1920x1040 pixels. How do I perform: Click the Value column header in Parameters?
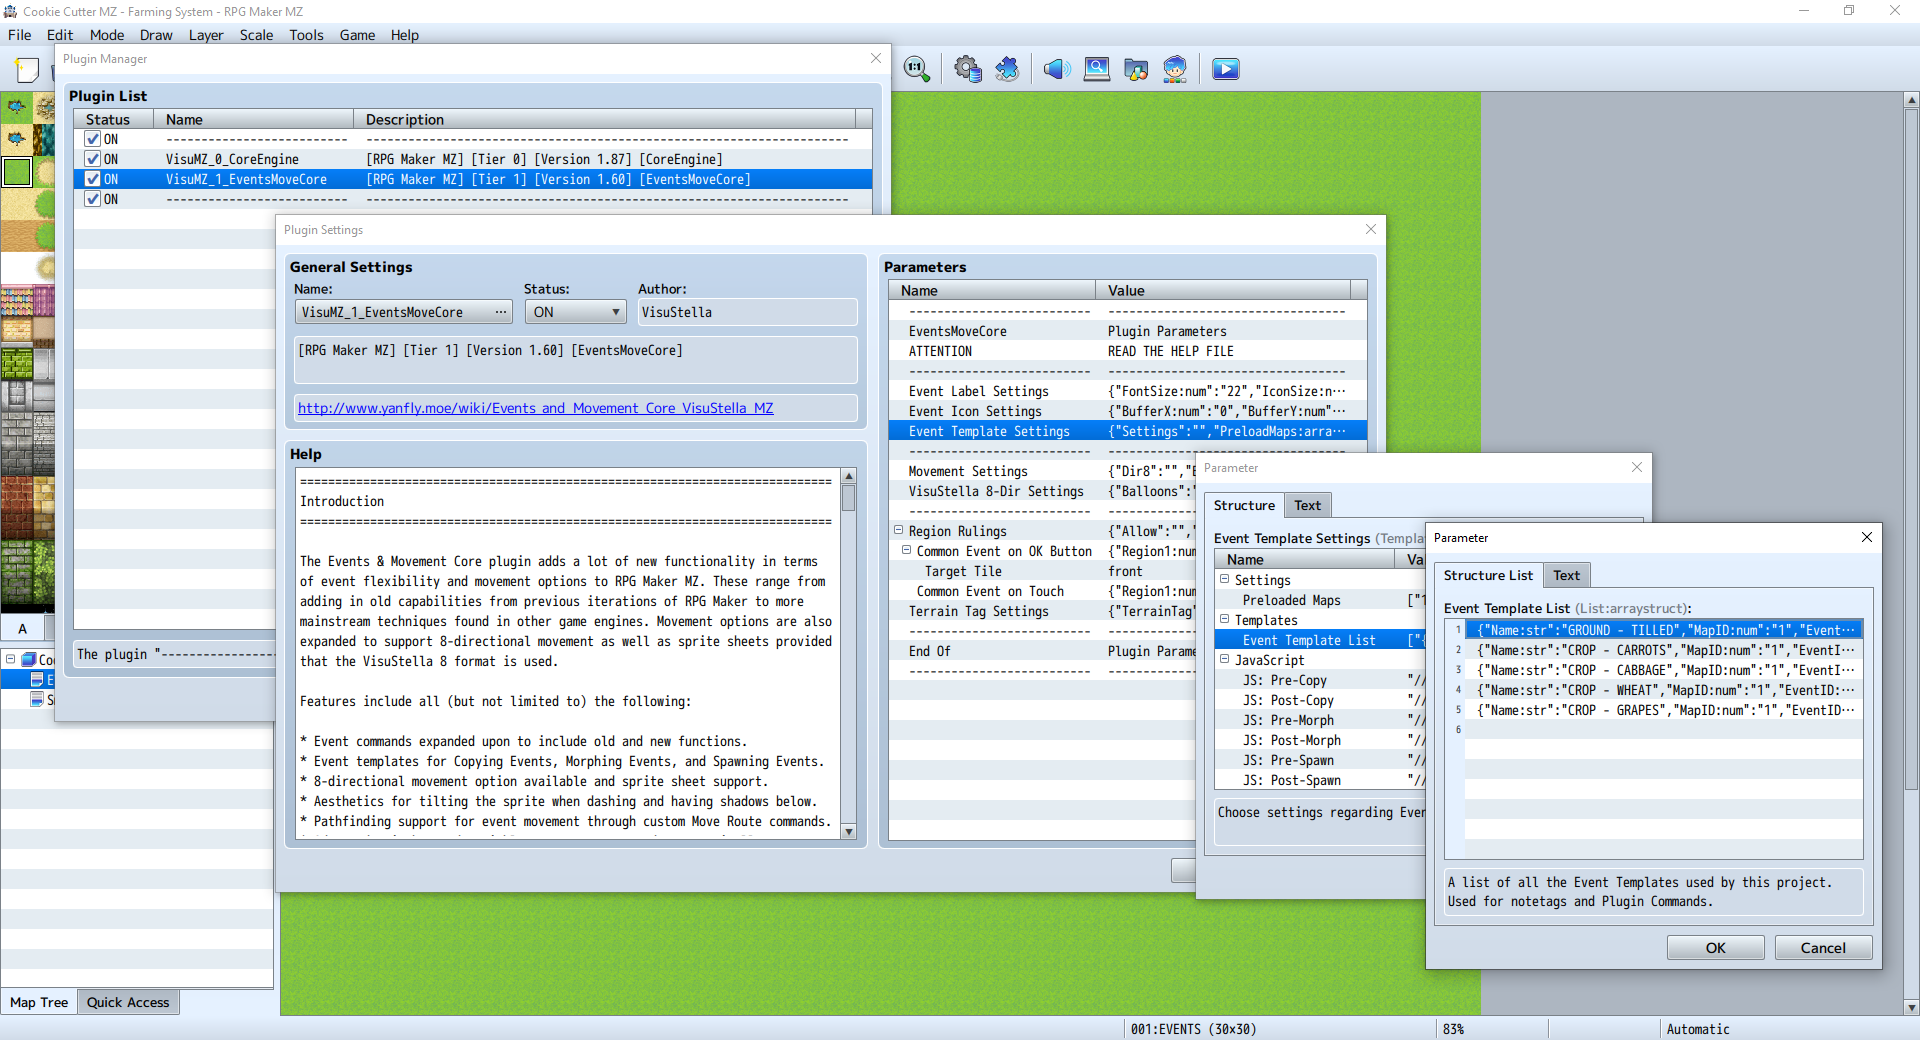1222,290
